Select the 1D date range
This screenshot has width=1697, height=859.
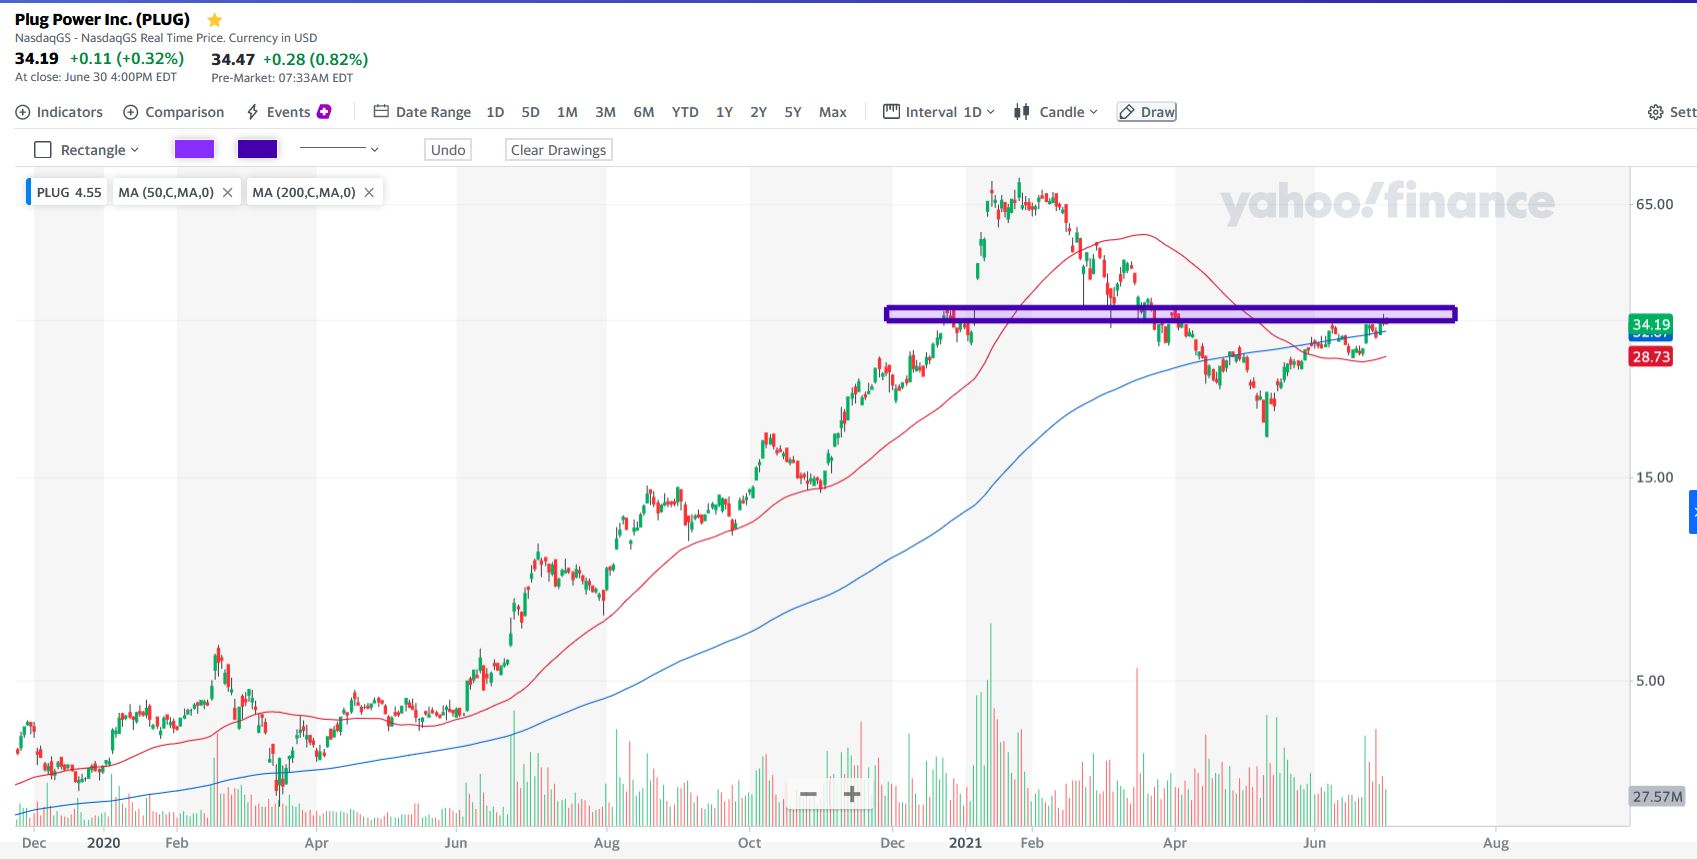point(495,112)
